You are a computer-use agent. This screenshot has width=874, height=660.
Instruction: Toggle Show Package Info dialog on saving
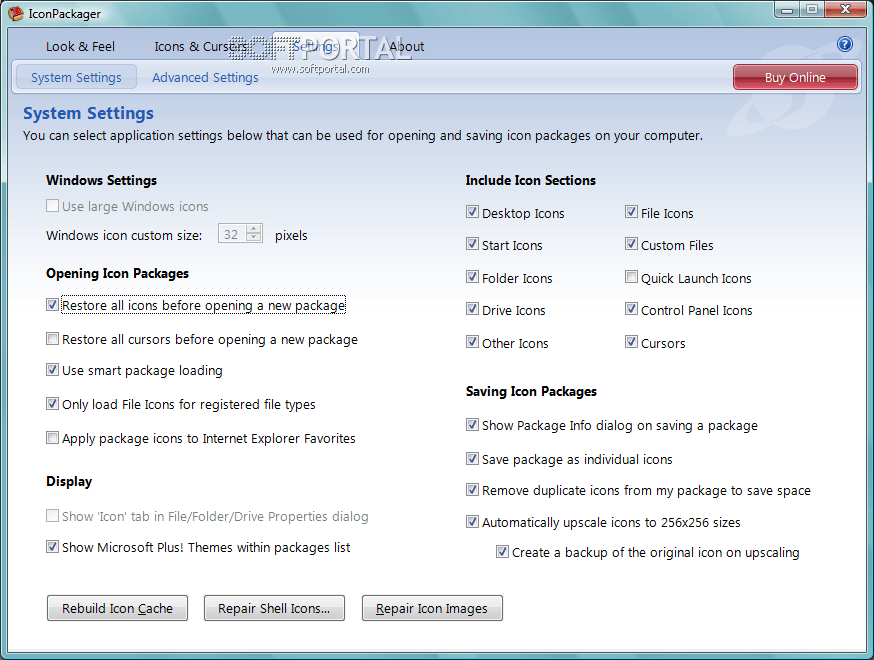472,425
